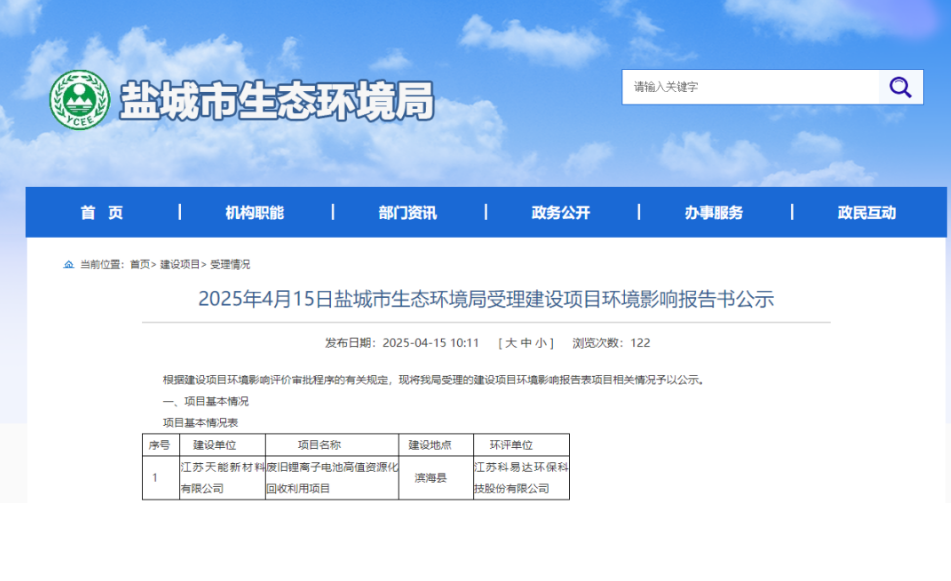Click 受理情况 breadcrumb link
Screen dimensions: 951x581
230,265
